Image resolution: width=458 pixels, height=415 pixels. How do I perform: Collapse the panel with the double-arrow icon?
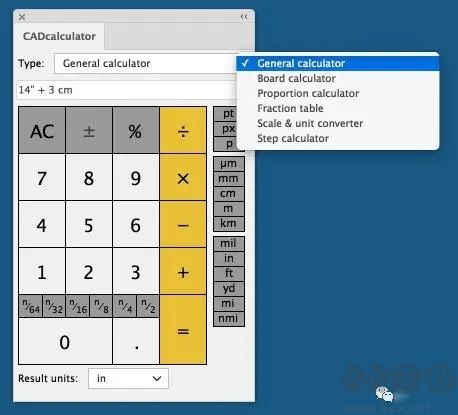pyautogui.click(x=244, y=17)
